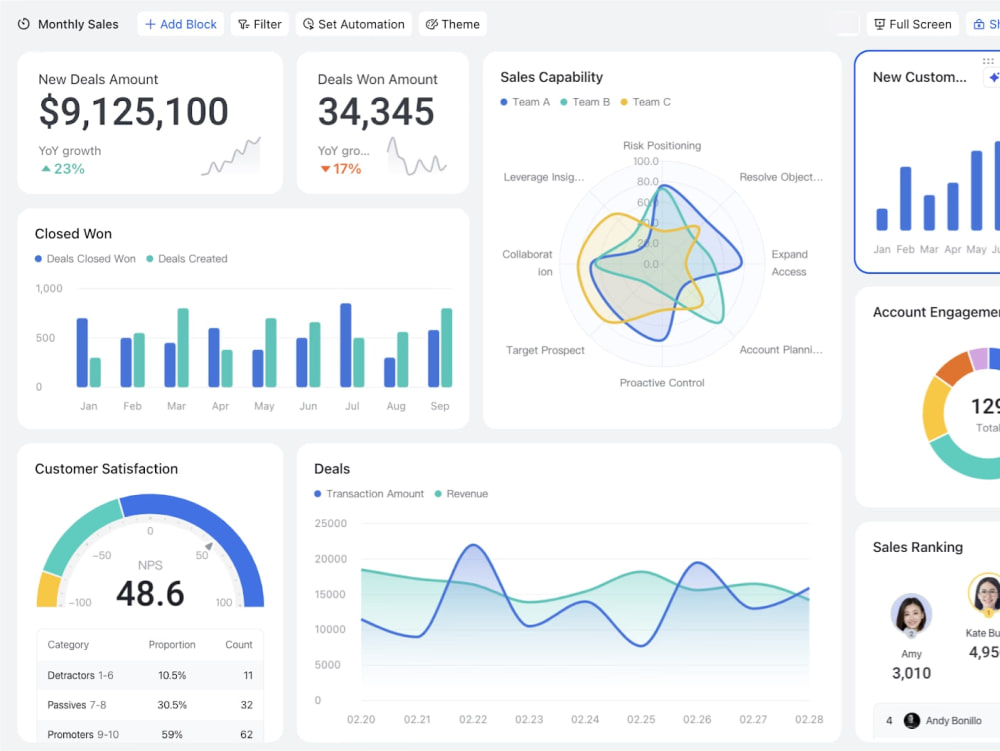Click the Risk Positioning radar label
Viewport: 1000px width, 751px height.
[662, 145]
